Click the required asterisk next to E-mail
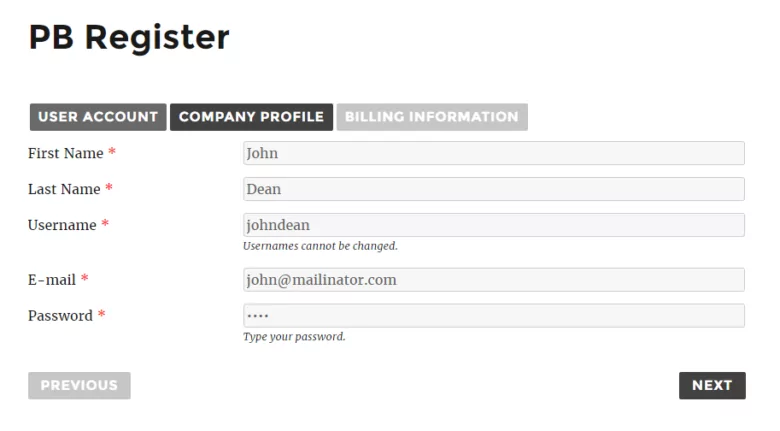The width and height of the screenshot is (780, 431). point(85,280)
